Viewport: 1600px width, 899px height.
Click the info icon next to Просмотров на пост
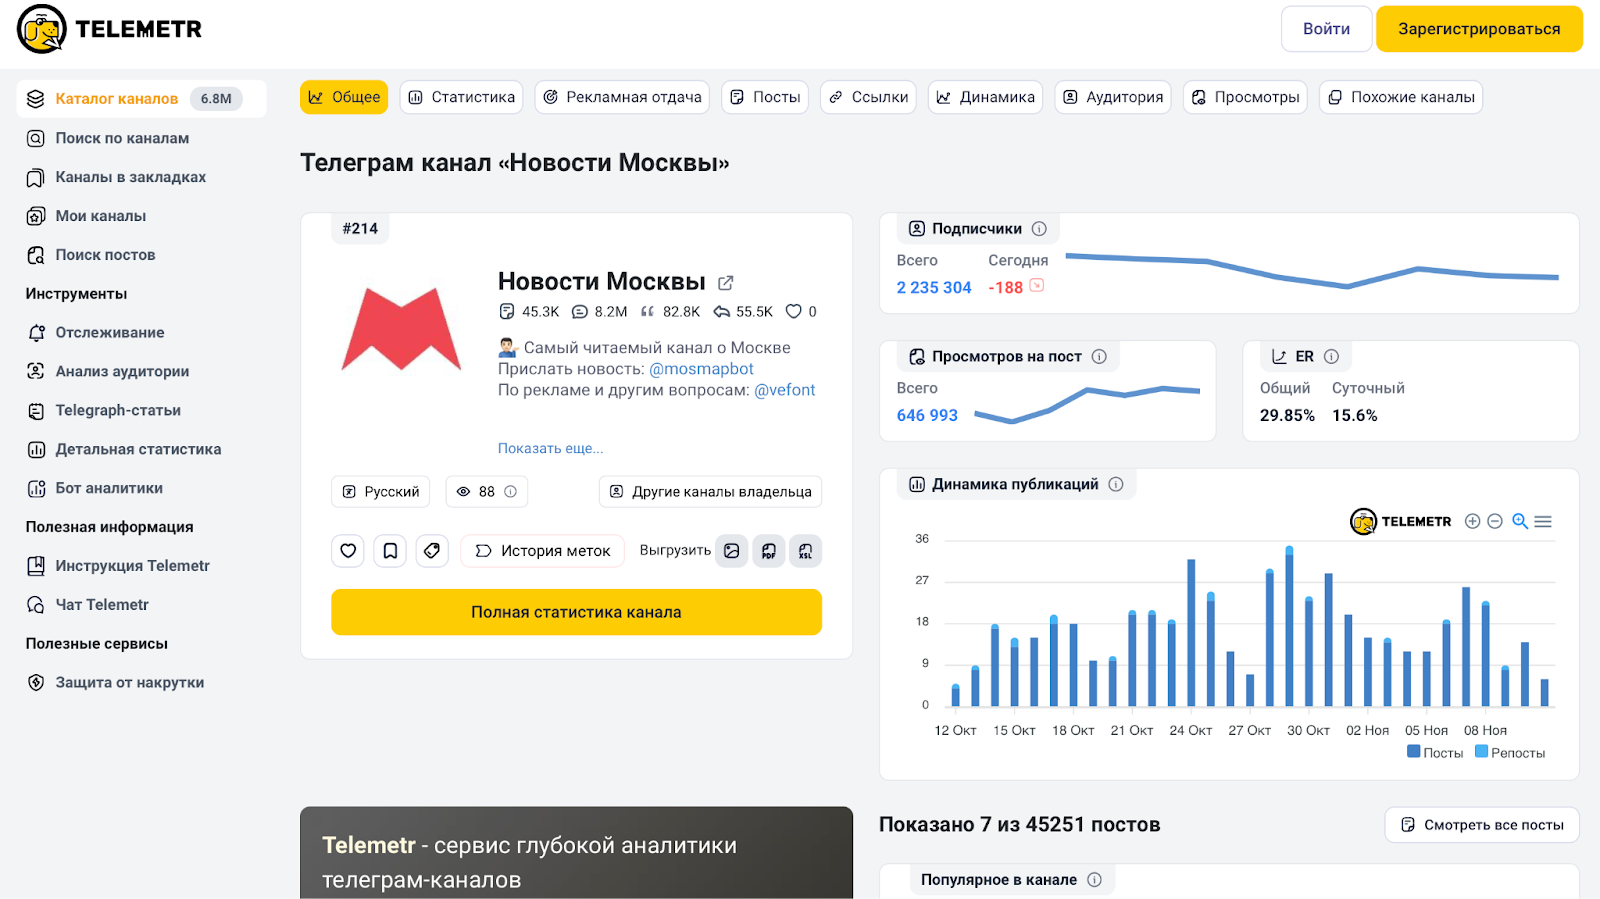pos(1099,357)
